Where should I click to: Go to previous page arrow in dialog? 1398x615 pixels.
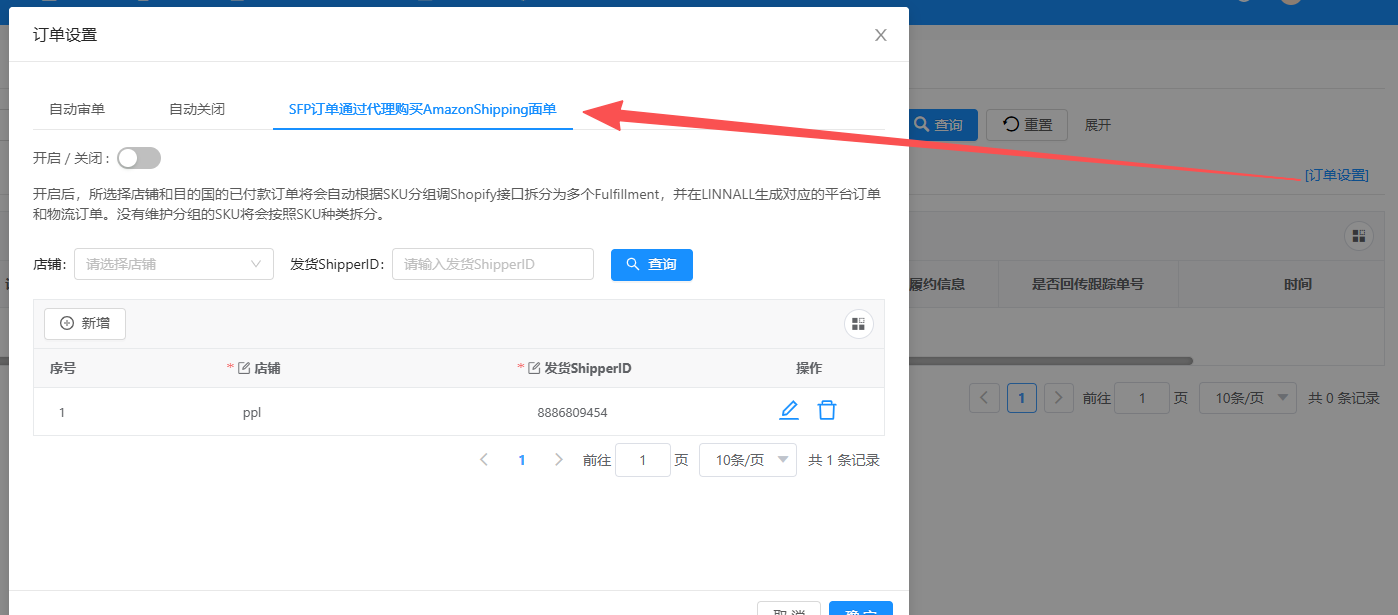484,460
